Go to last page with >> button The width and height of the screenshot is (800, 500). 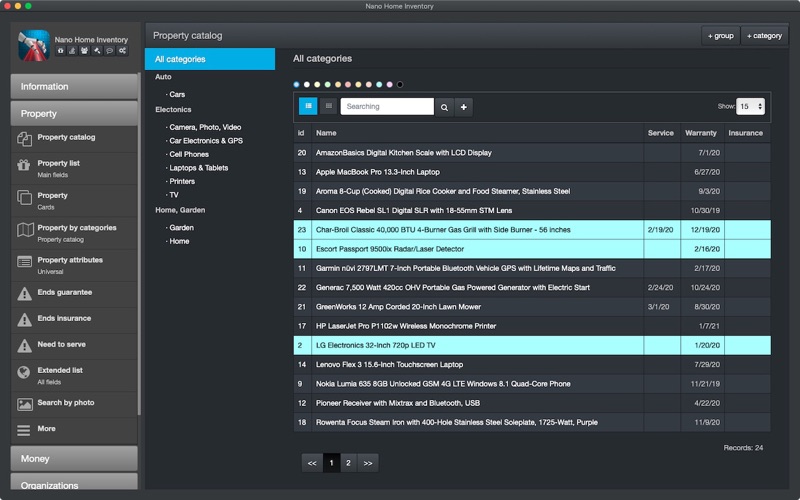368,463
